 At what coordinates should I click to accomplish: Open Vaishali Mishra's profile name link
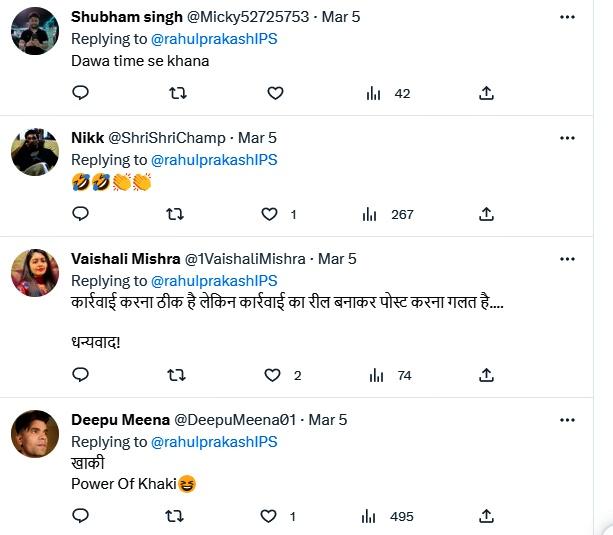(x=119, y=259)
